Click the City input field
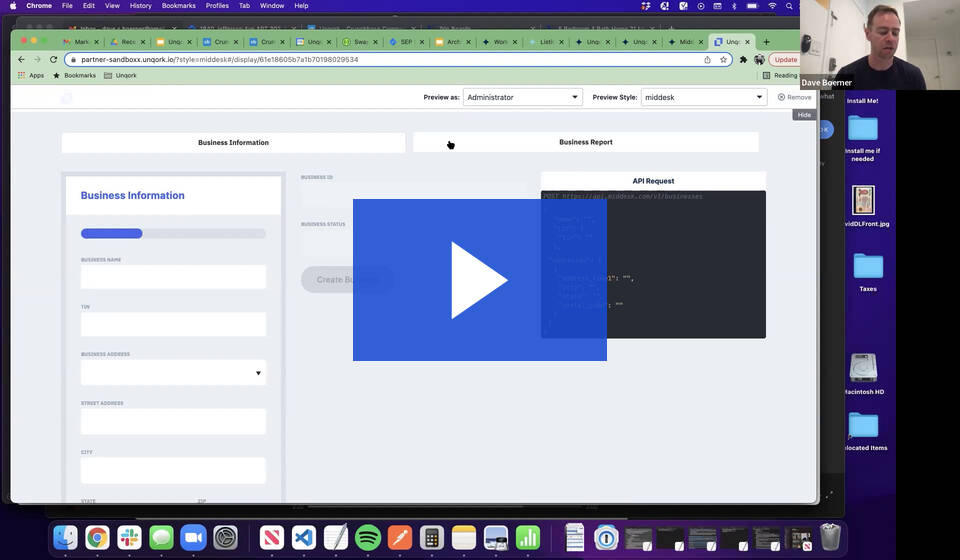 173,470
